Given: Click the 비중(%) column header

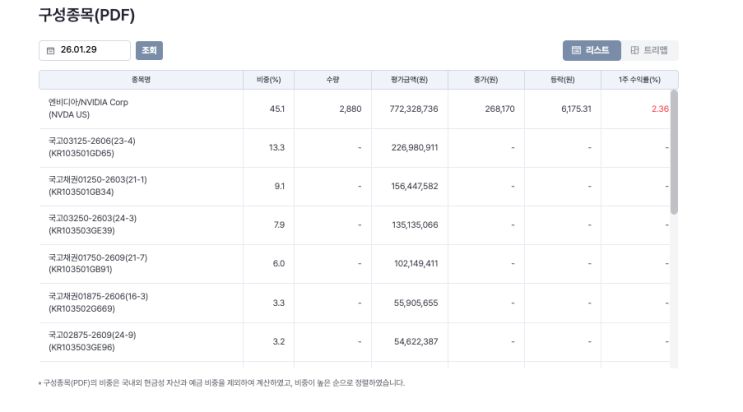Looking at the screenshot, I should [x=269, y=80].
